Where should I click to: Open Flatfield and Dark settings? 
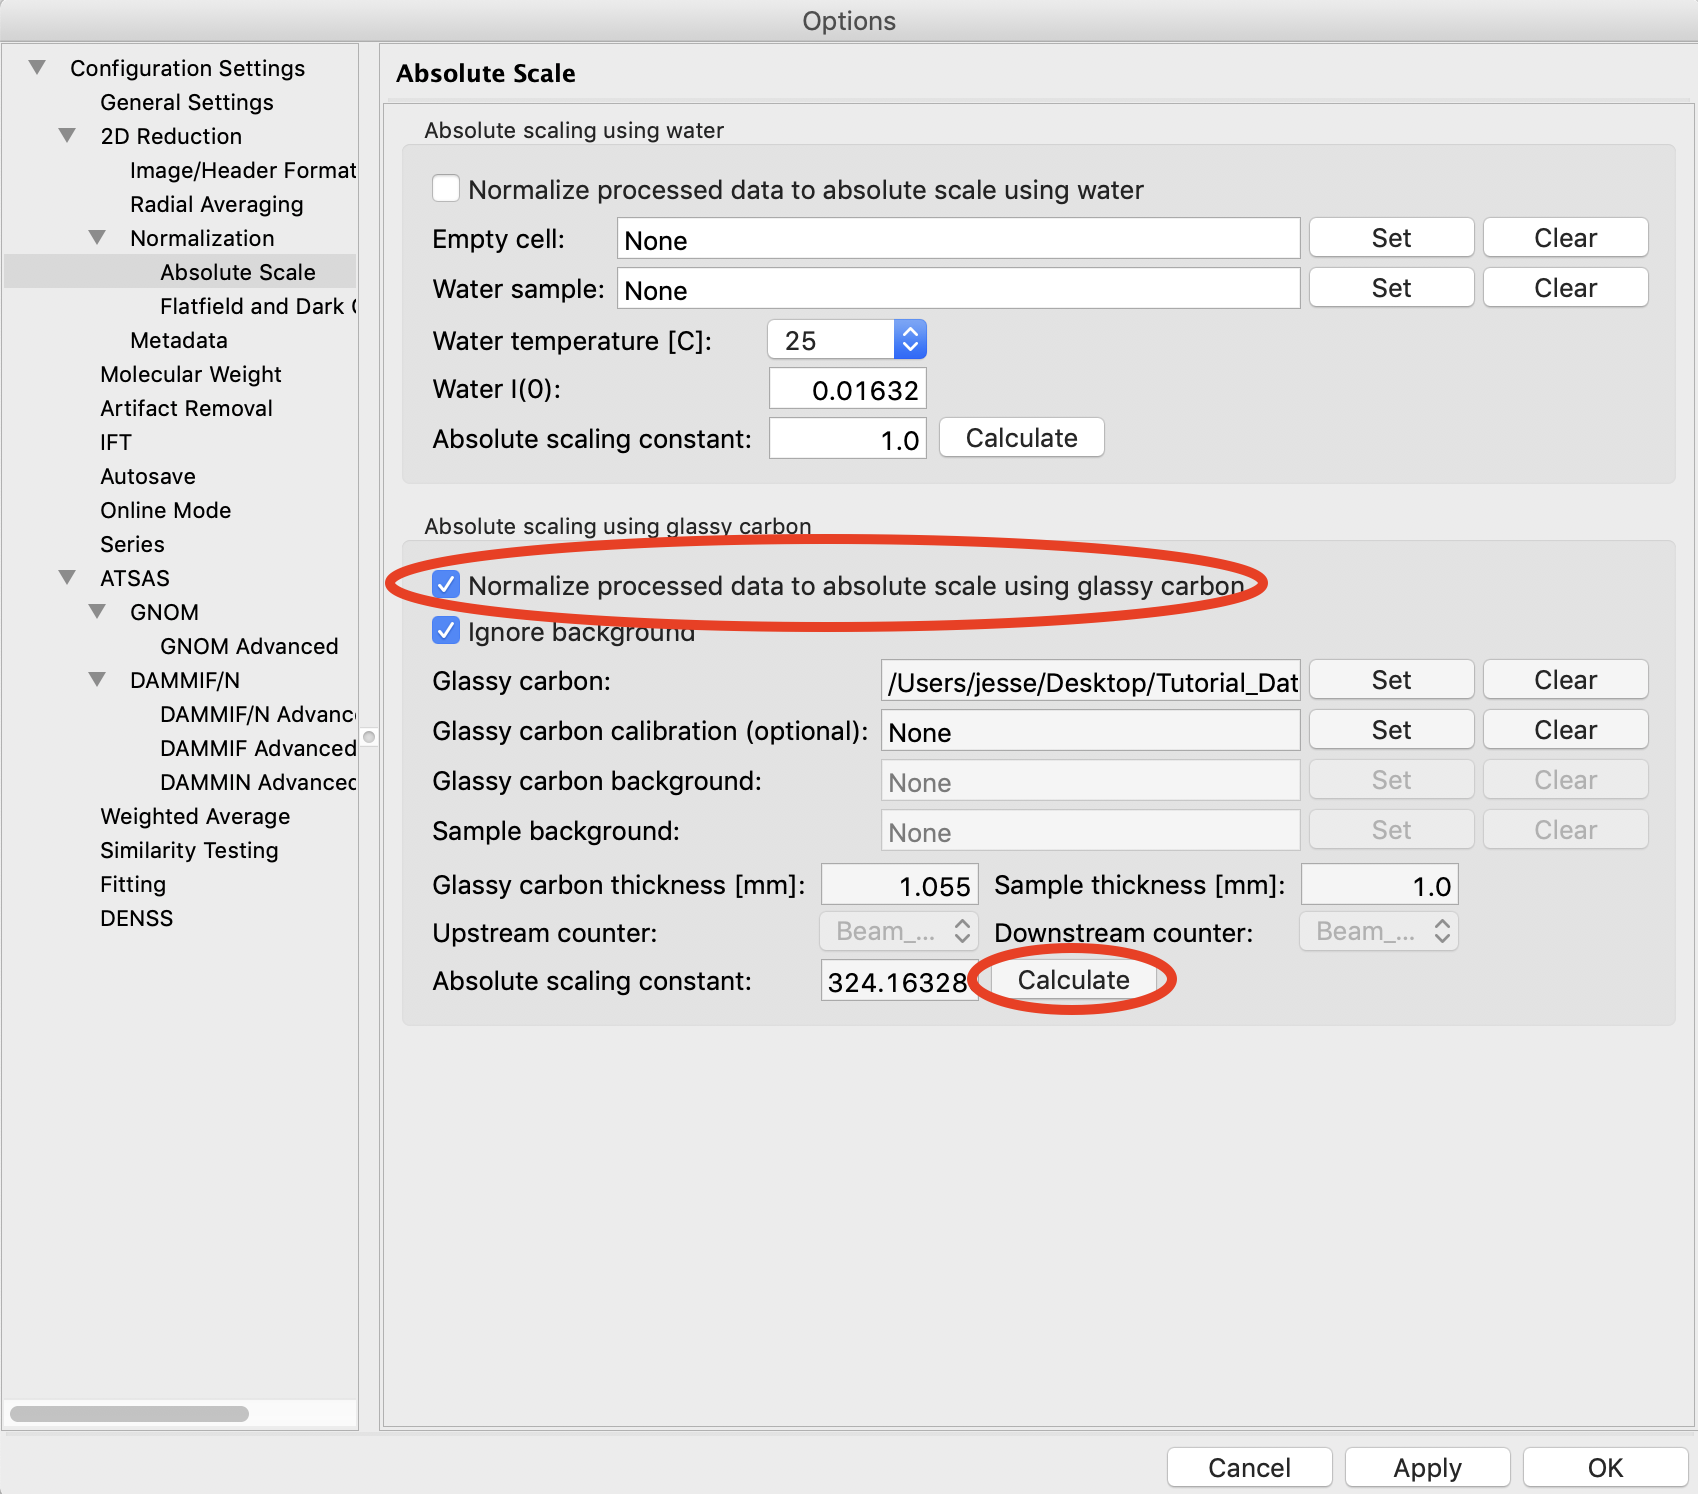click(258, 306)
